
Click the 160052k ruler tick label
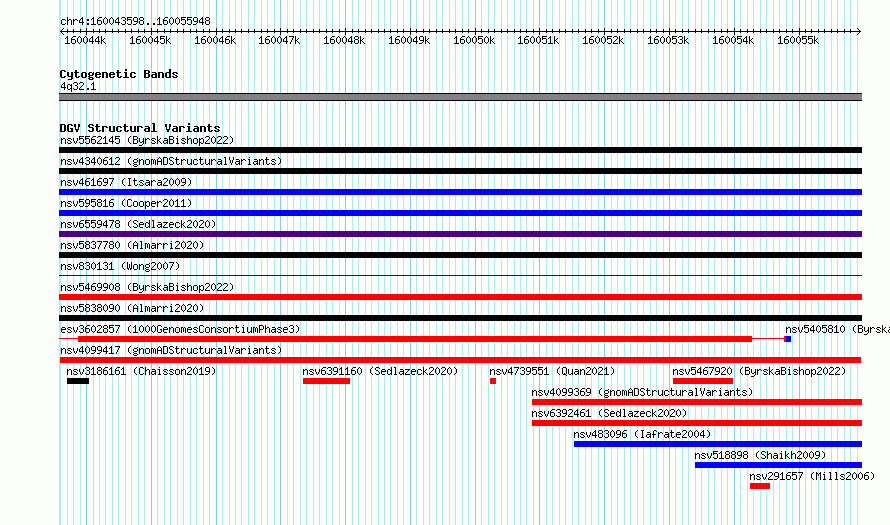[x=603, y=40]
